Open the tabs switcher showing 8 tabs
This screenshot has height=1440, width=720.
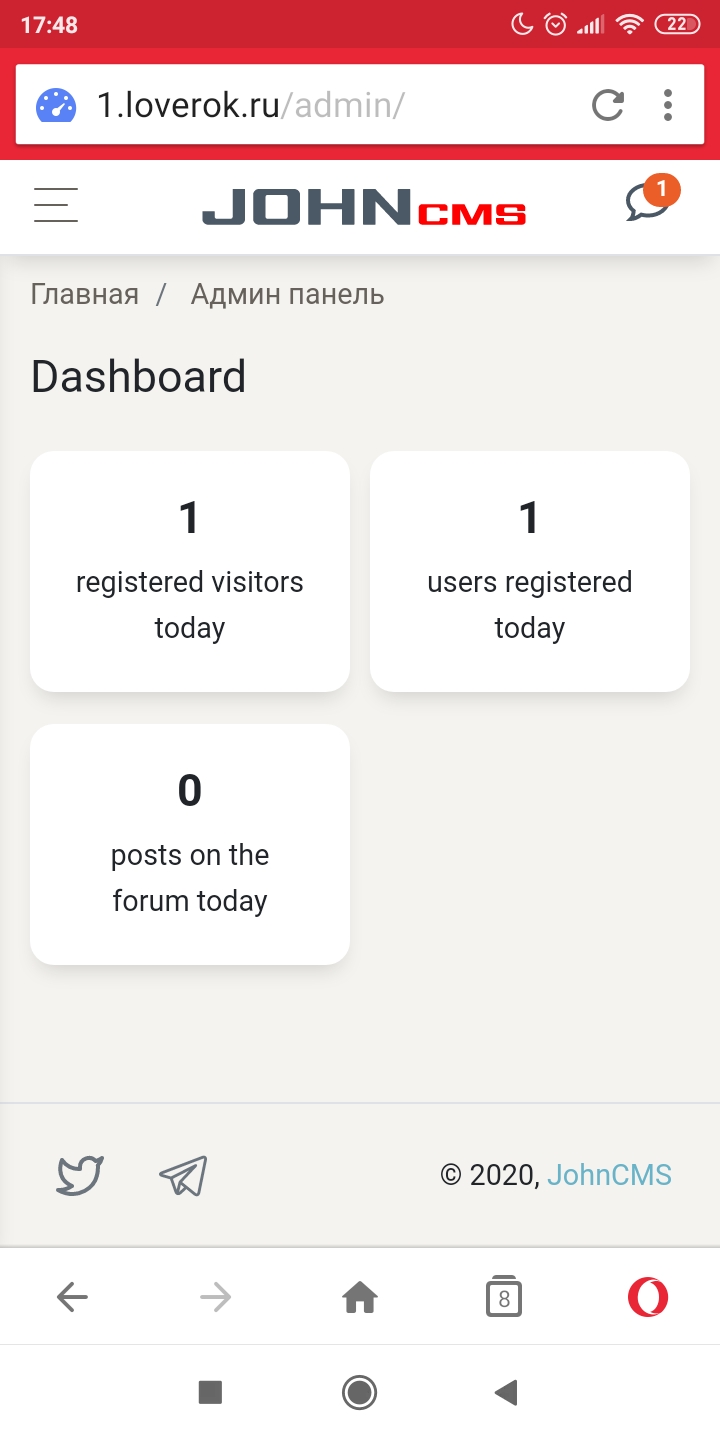click(x=504, y=1298)
